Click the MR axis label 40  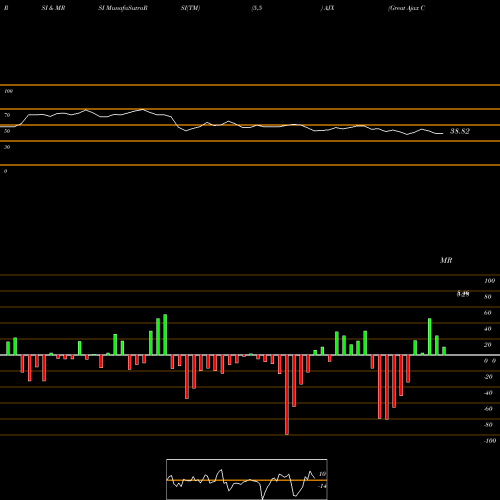click(x=488, y=329)
